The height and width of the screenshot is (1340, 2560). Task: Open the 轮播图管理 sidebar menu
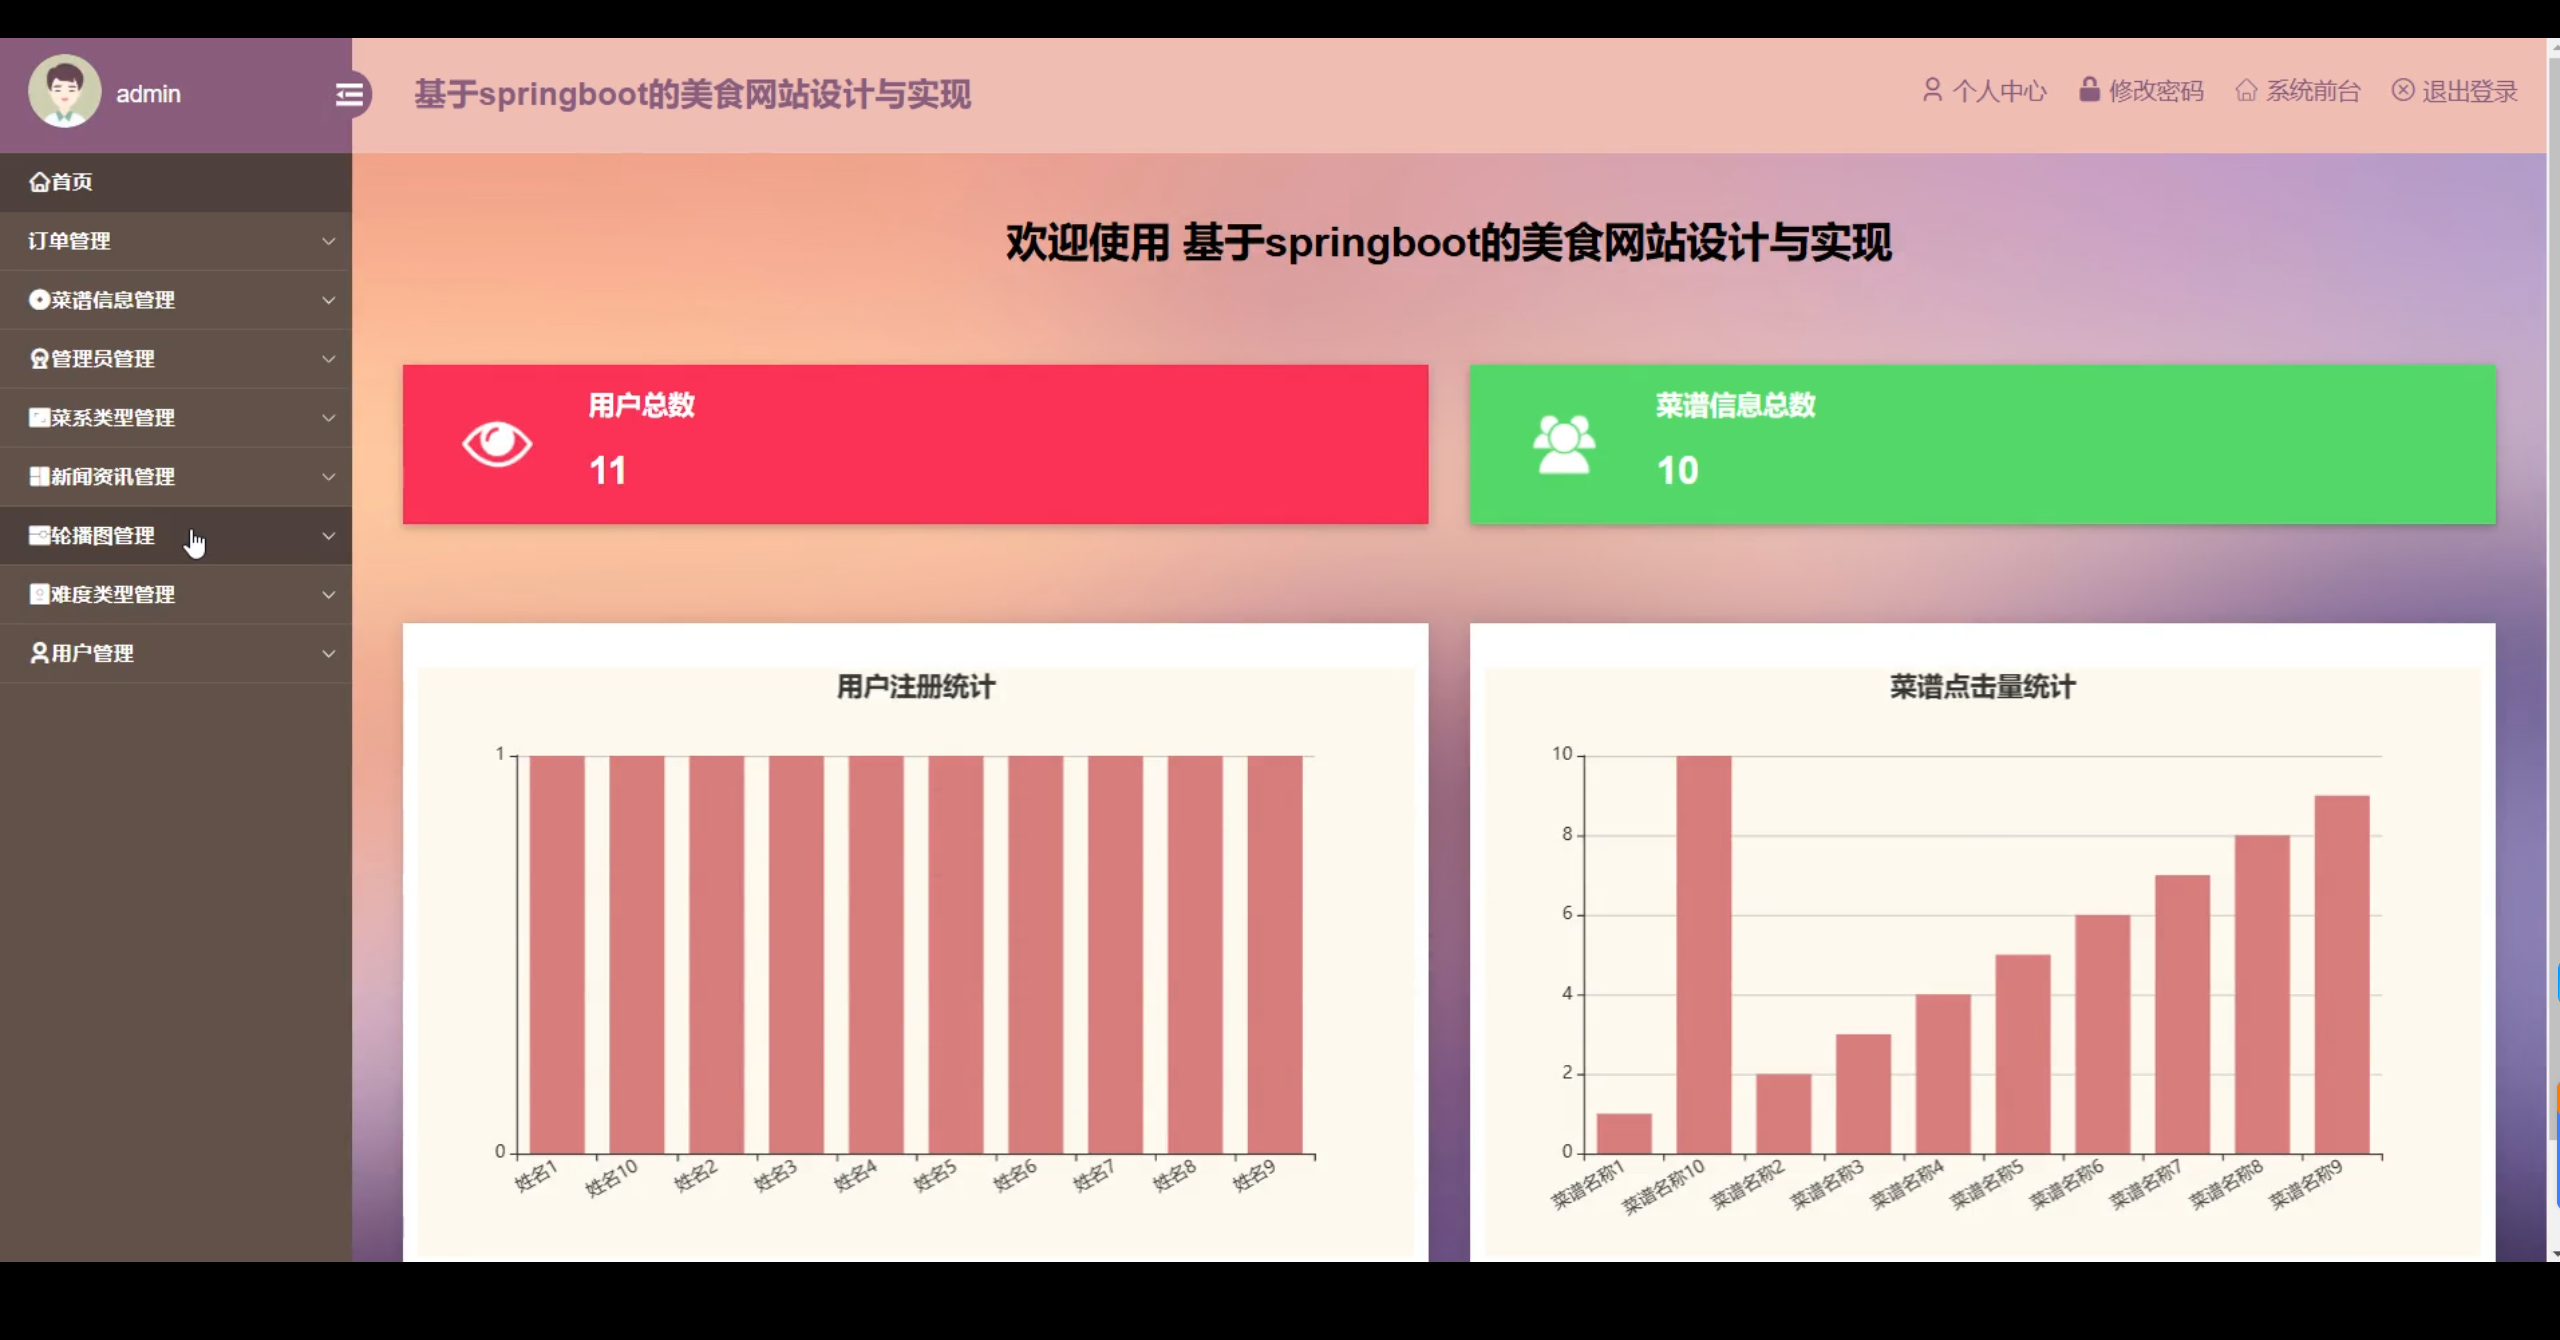103,536
